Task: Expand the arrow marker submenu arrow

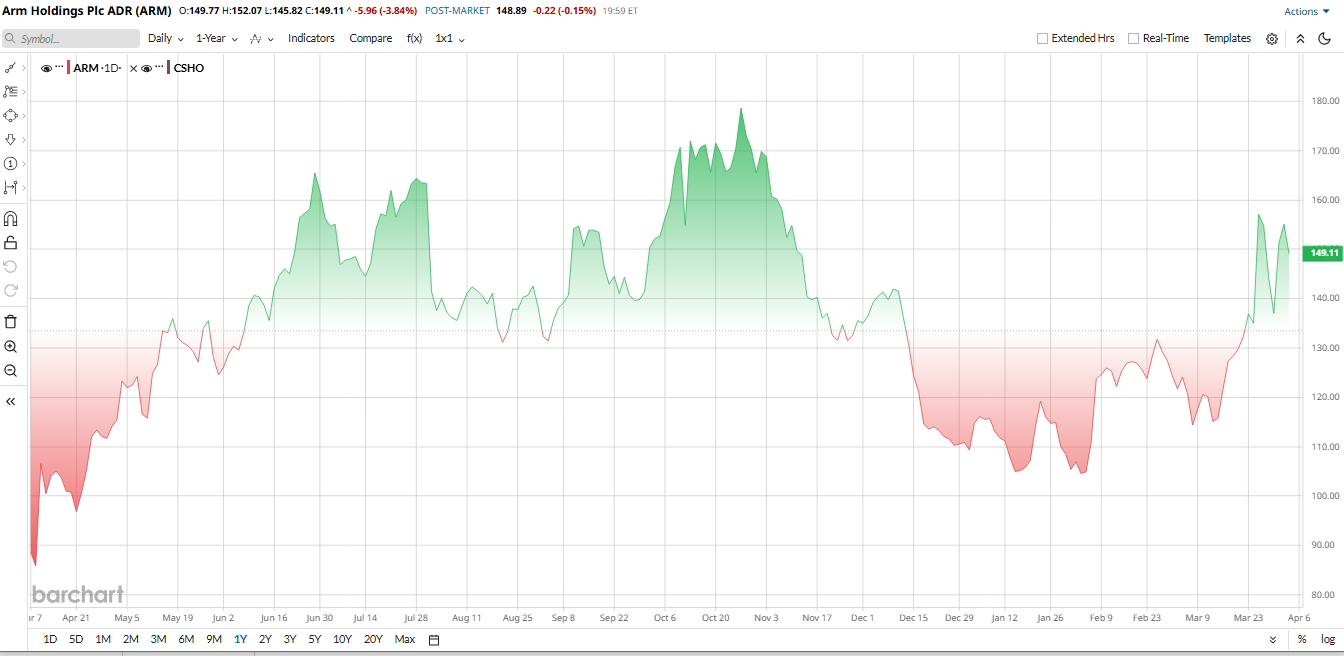Action: pyautogui.click(x=24, y=139)
